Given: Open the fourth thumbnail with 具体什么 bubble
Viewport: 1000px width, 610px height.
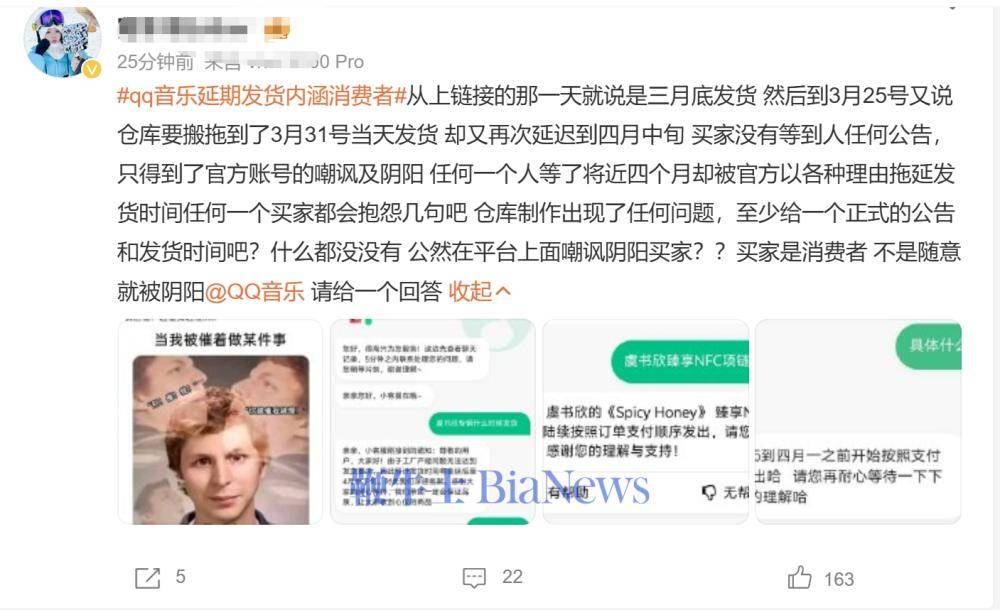Looking at the screenshot, I should coord(858,422).
